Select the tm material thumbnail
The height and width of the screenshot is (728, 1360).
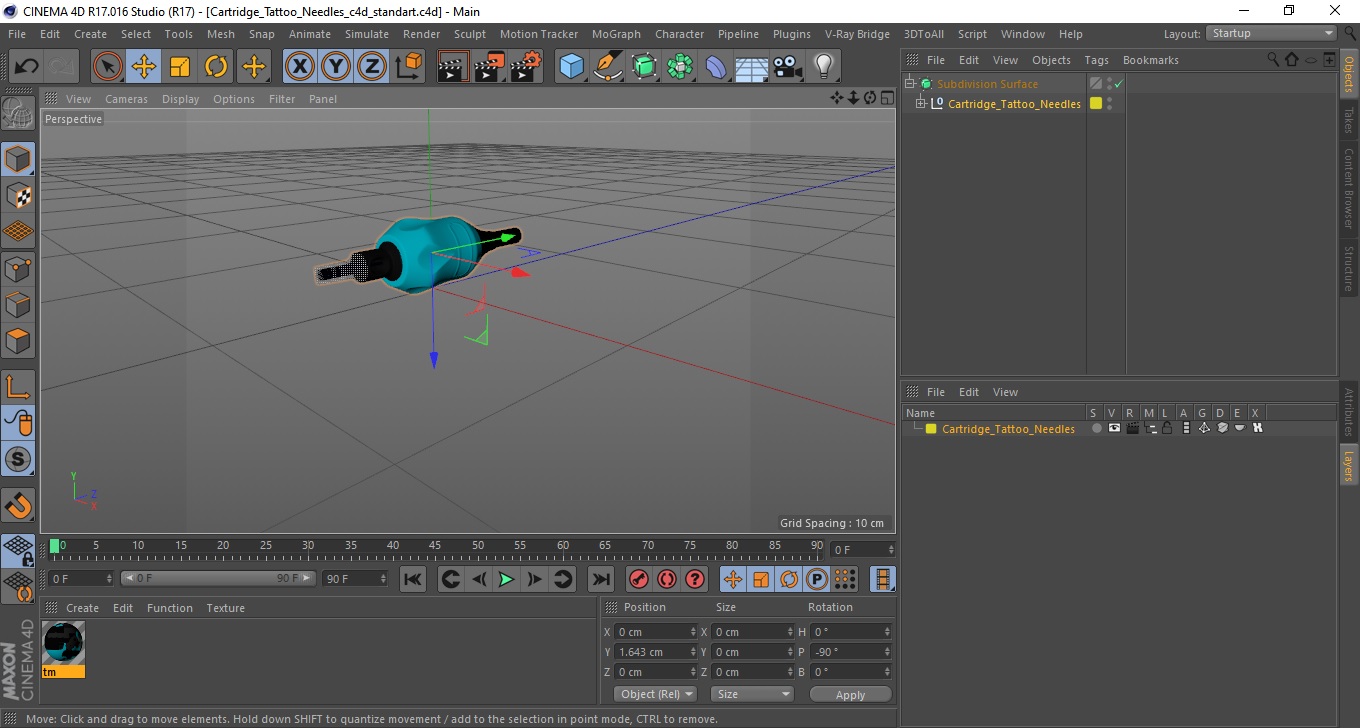[63, 643]
